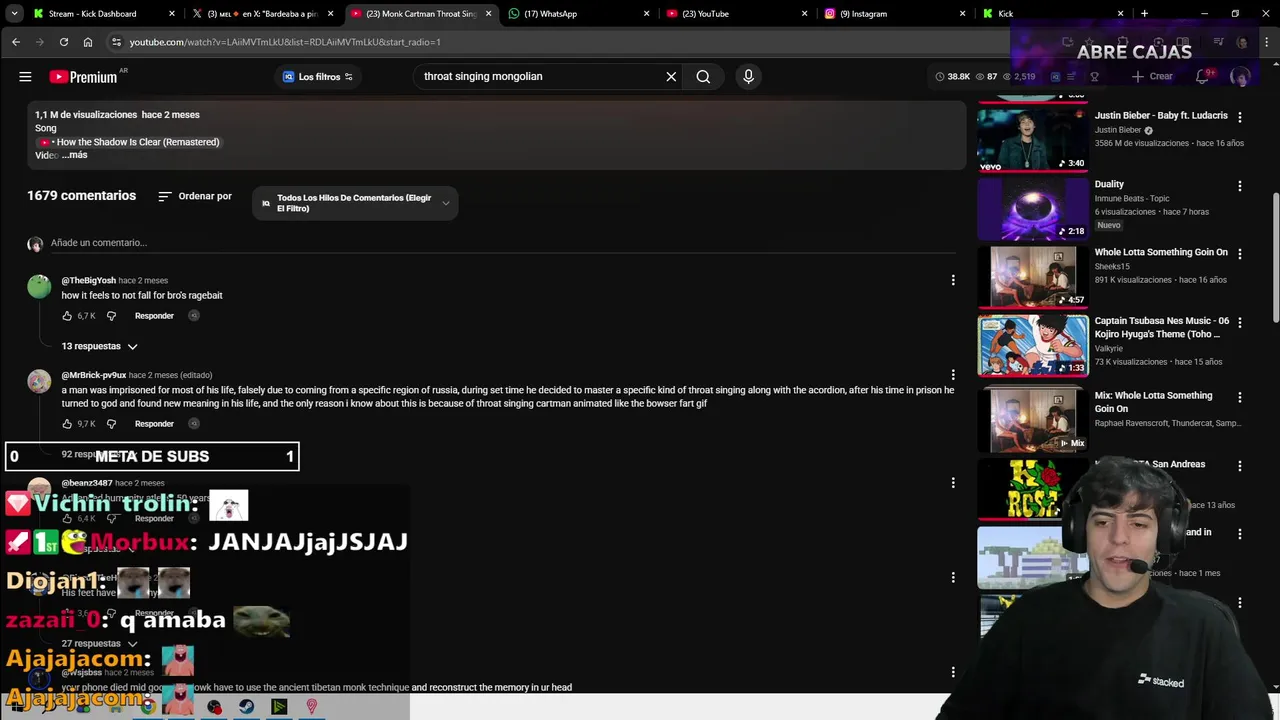Open Los filtros selector
This screenshot has width=1280, height=720.
pyautogui.click(x=317, y=77)
